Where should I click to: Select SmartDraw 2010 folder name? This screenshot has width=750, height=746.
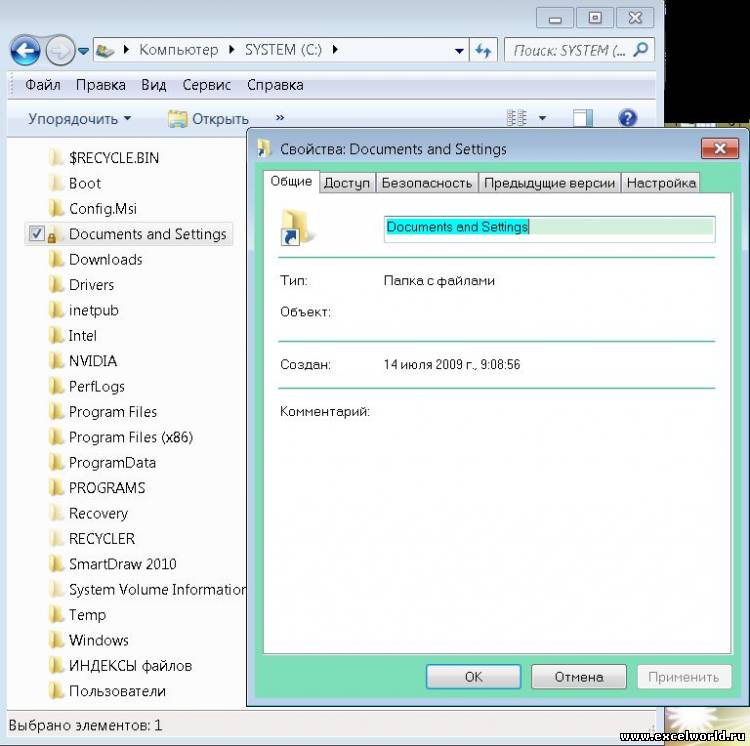click(122, 564)
